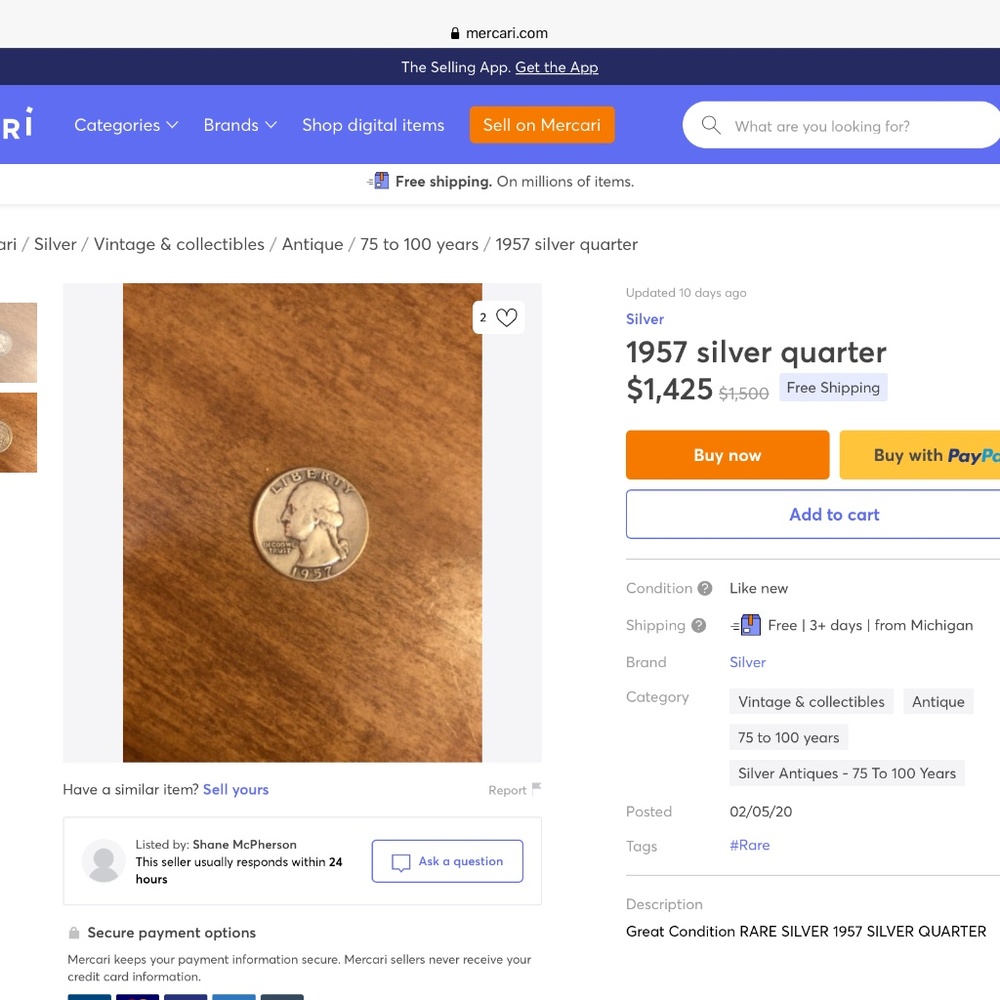Viewport: 1000px width, 1000px height.
Task: Click the Shipping help question mark
Action: tap(700, 625)
